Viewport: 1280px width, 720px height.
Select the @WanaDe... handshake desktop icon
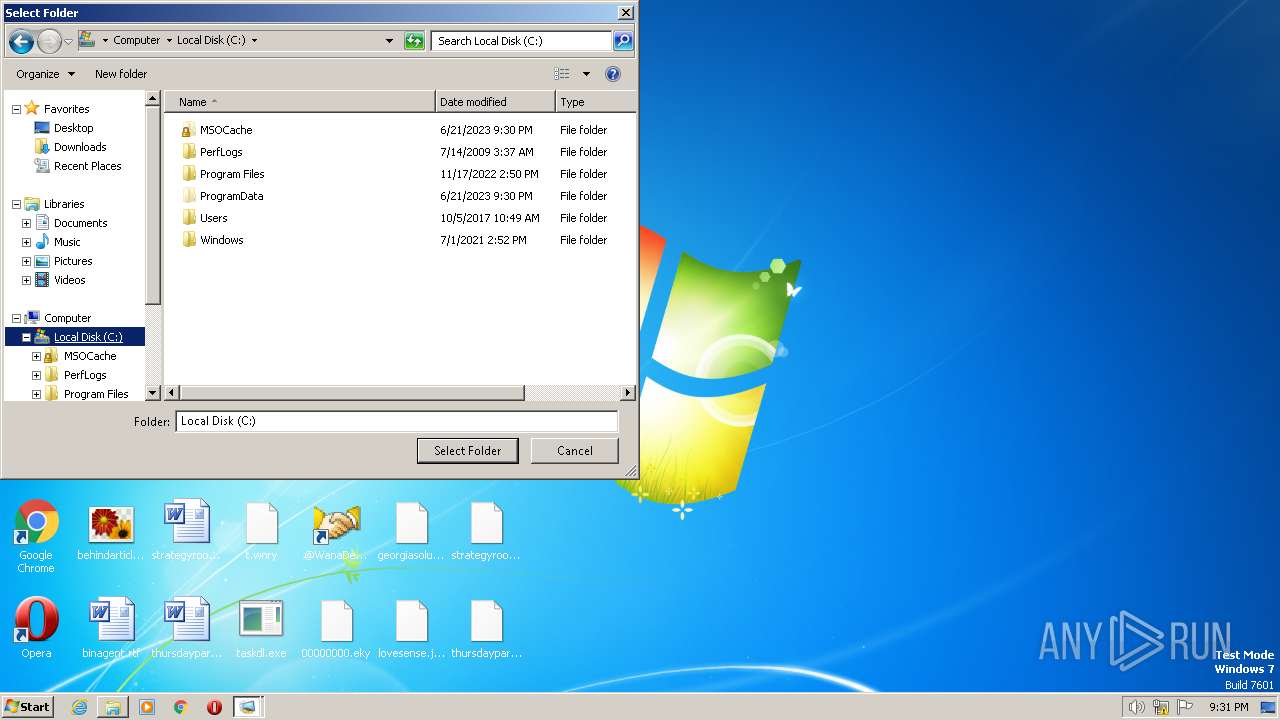point(336,532)
